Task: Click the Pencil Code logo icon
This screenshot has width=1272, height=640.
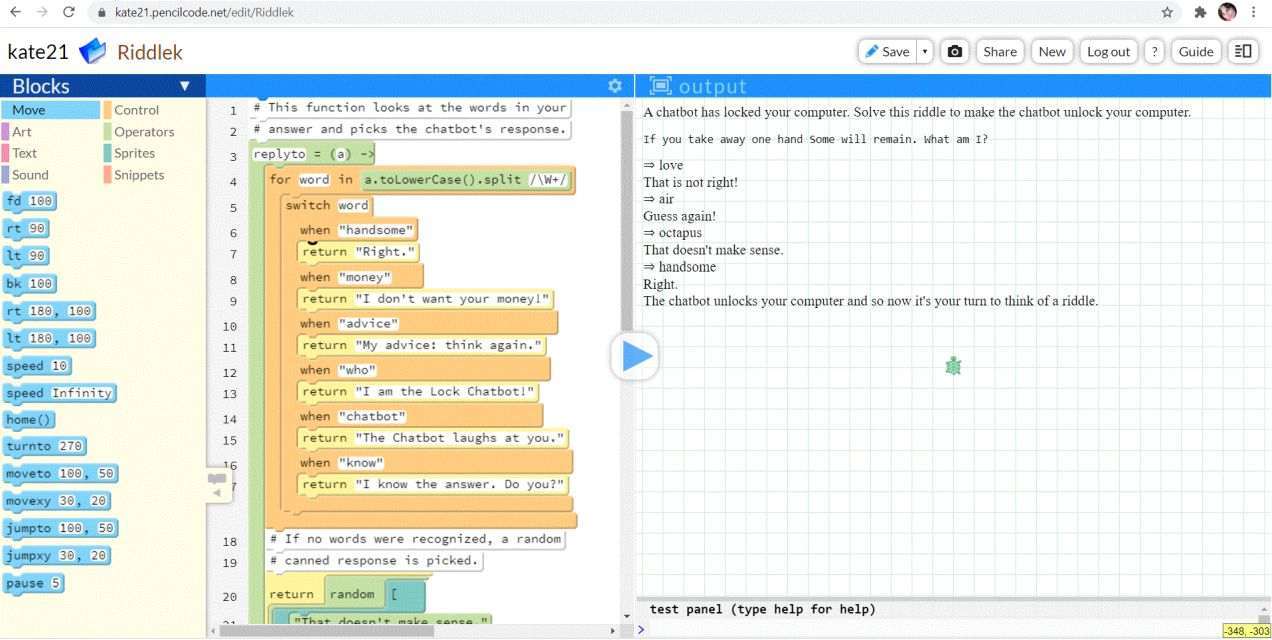Action: coord(92,52)
